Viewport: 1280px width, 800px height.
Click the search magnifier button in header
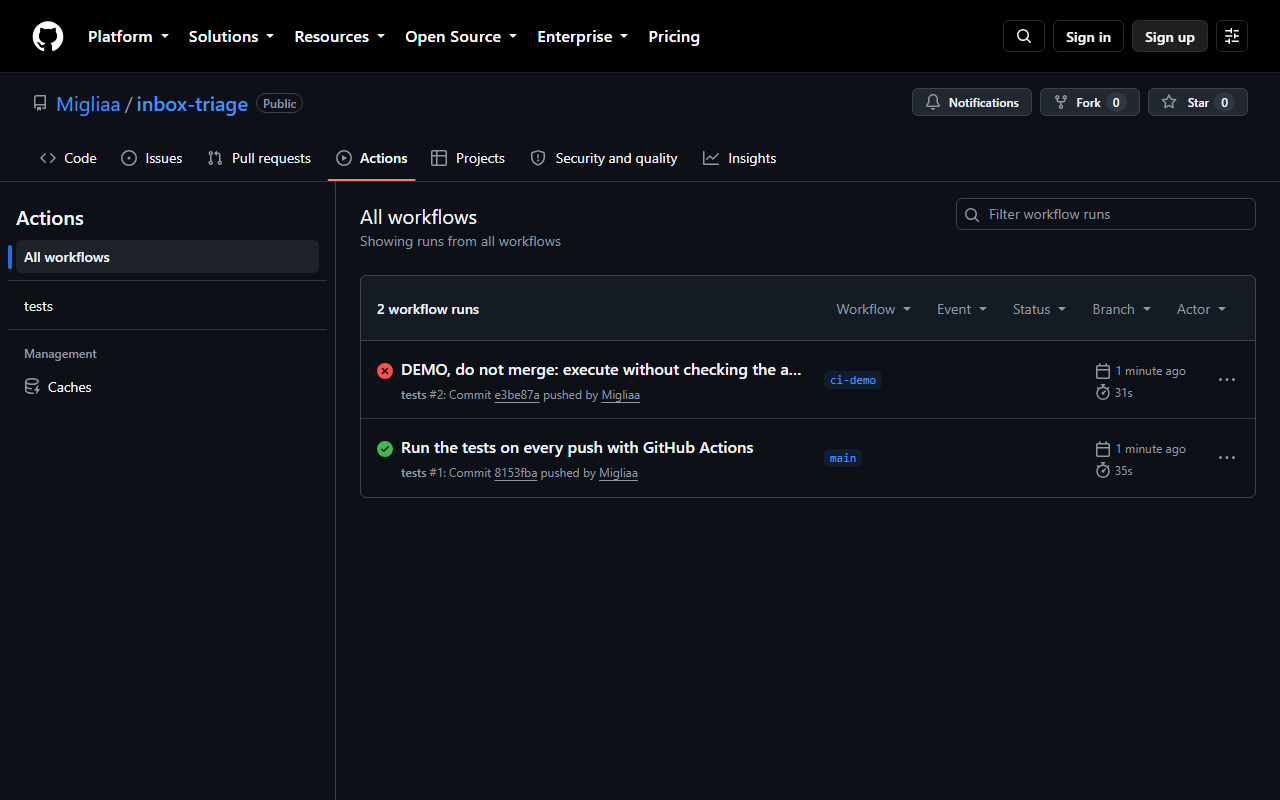coord(1024,36)
